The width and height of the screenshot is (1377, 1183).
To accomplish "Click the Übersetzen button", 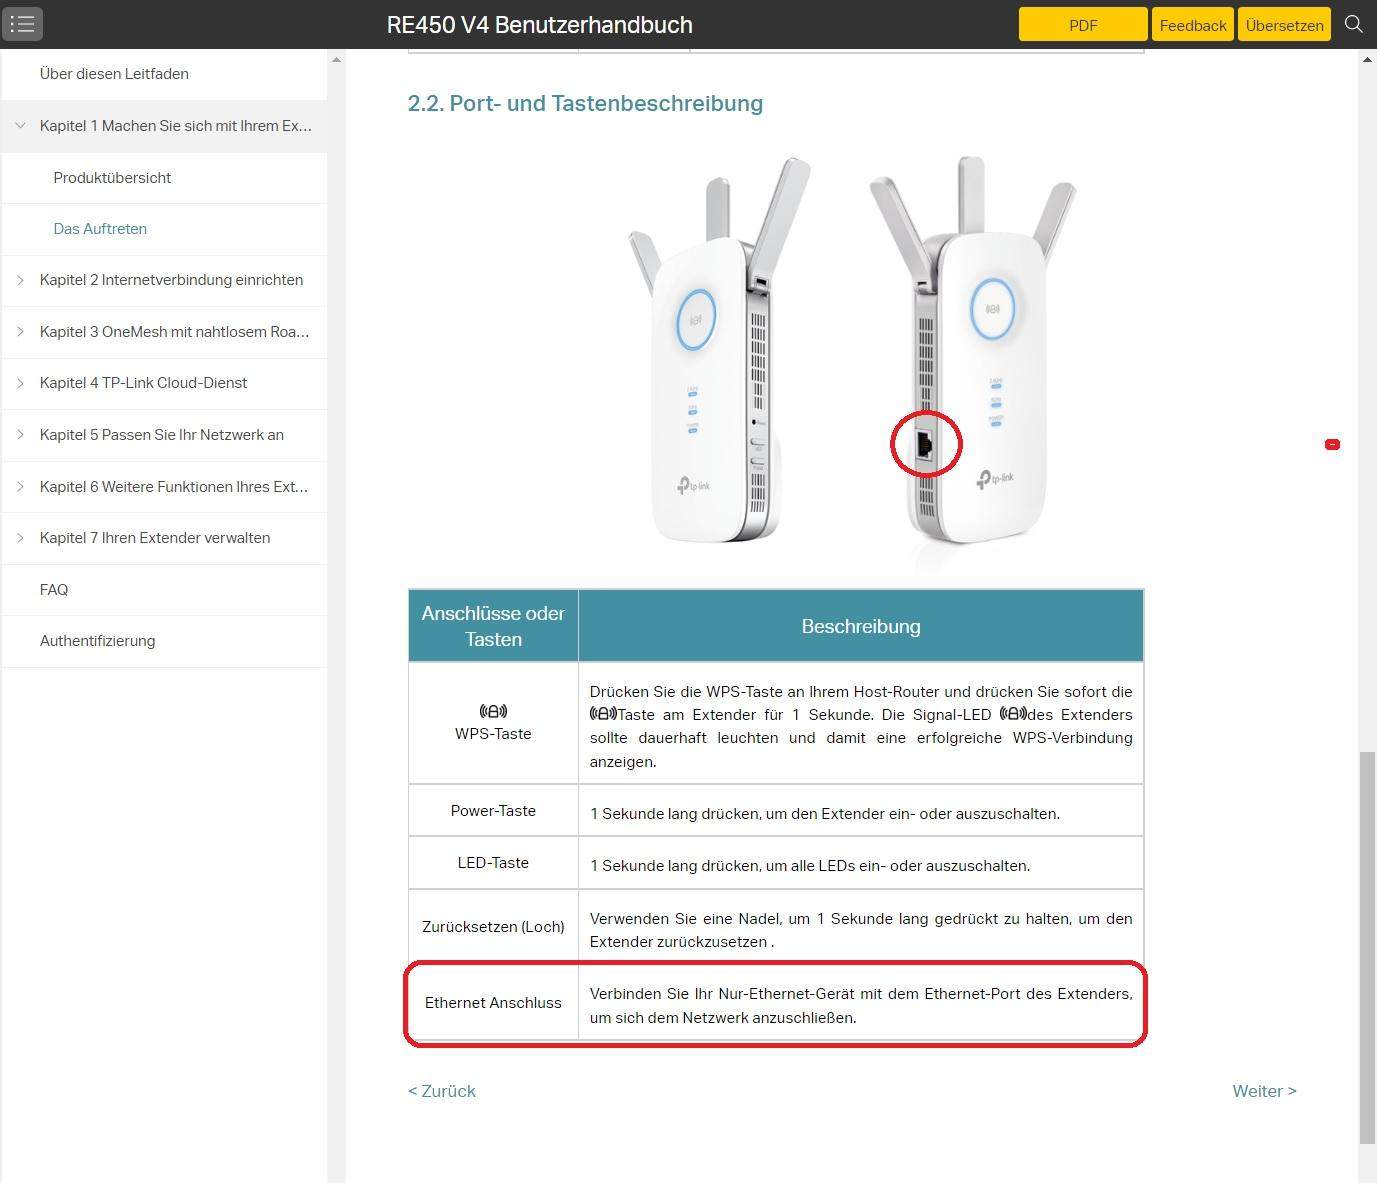I will [1284, 24].
